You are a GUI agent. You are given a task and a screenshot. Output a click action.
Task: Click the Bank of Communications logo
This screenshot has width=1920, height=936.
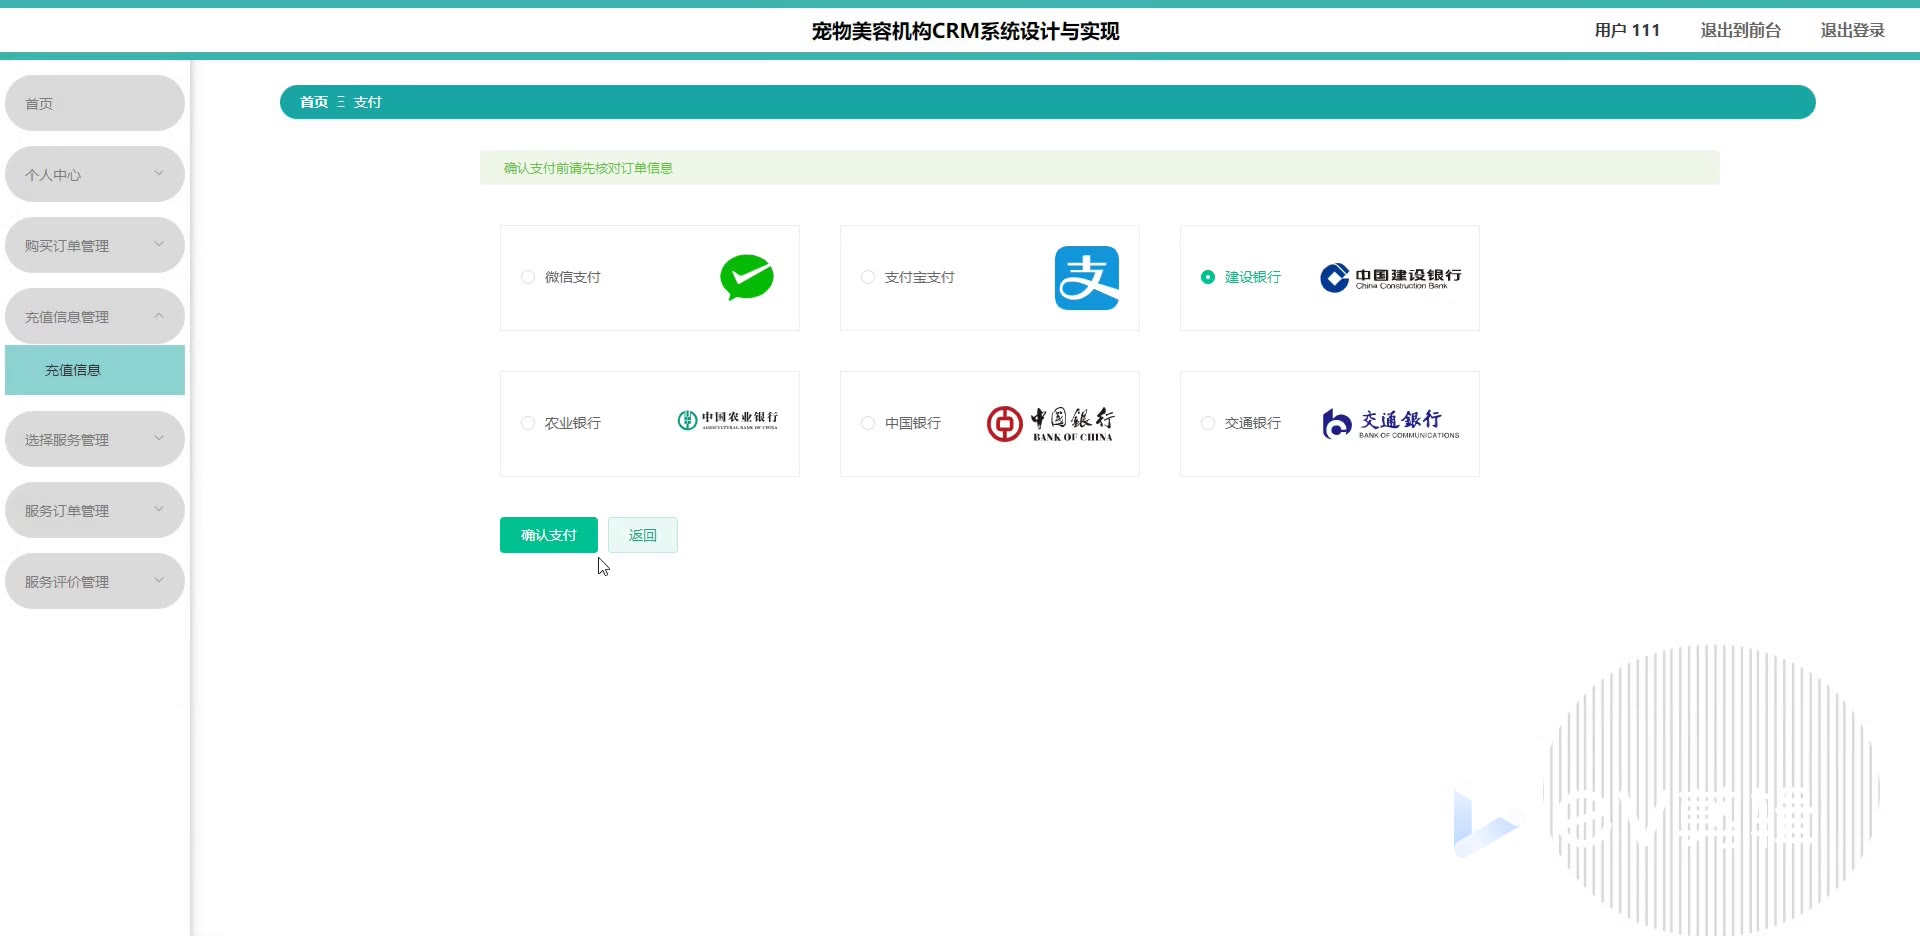pyautogui.click(x=1390, y=424)
